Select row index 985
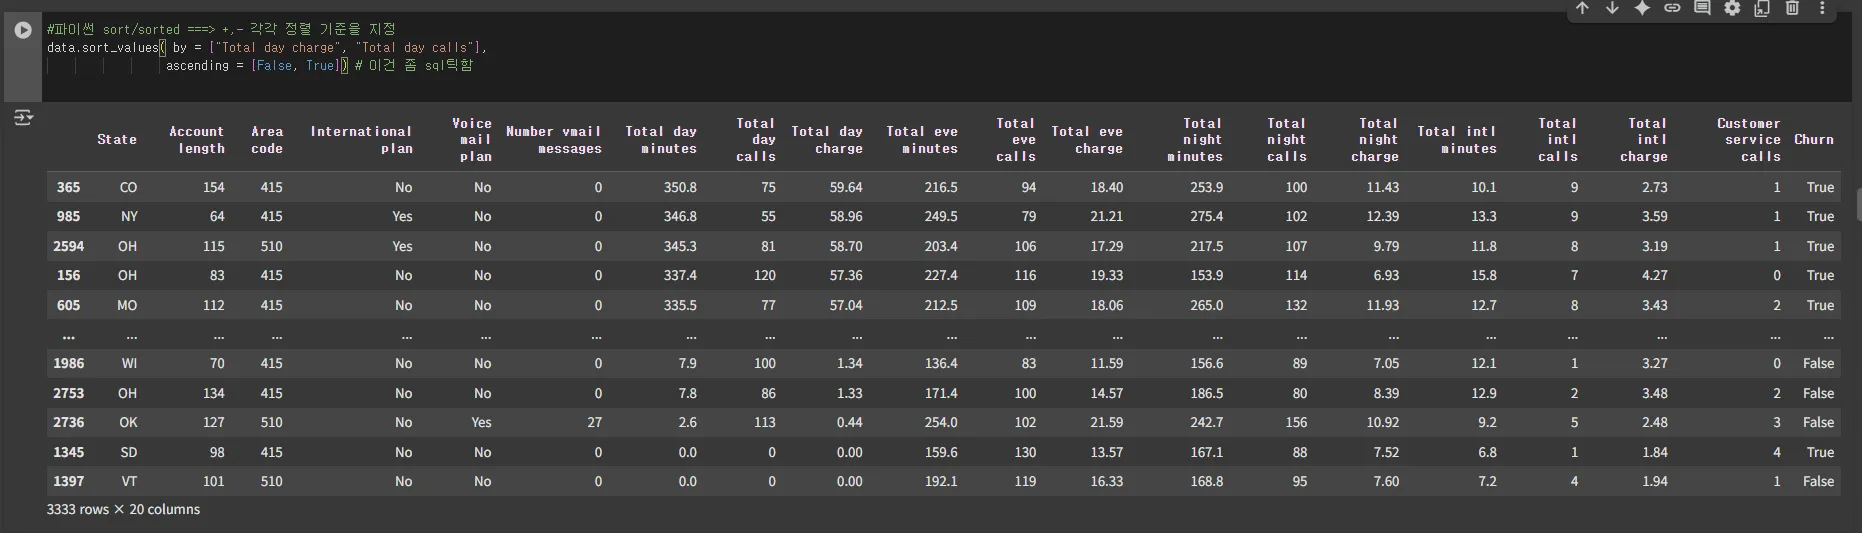Viewport: 1862px width, 533px height. (68, 216)
